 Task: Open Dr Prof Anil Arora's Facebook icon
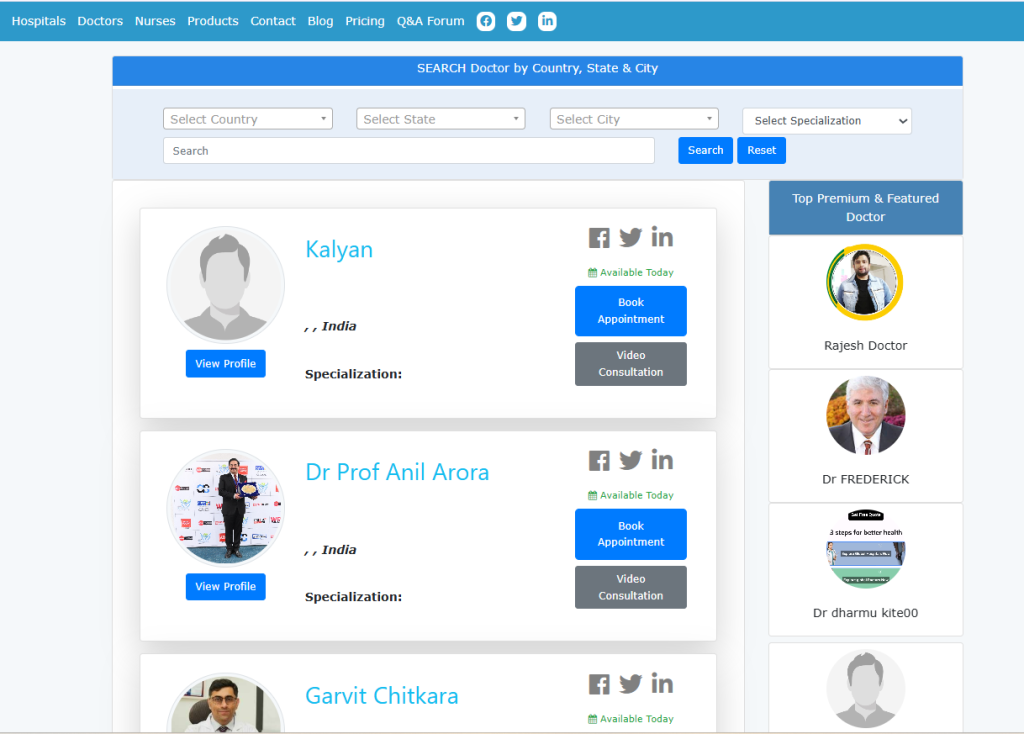[x=599, y=461]
